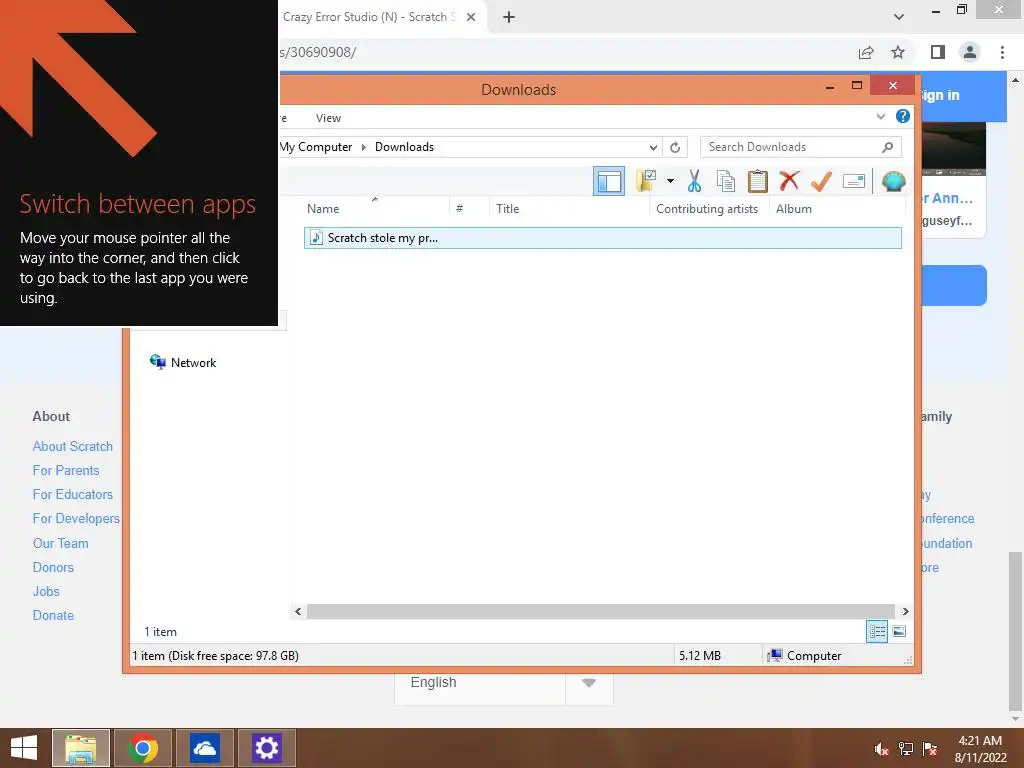Open the Chrome profile avatar

970,52
